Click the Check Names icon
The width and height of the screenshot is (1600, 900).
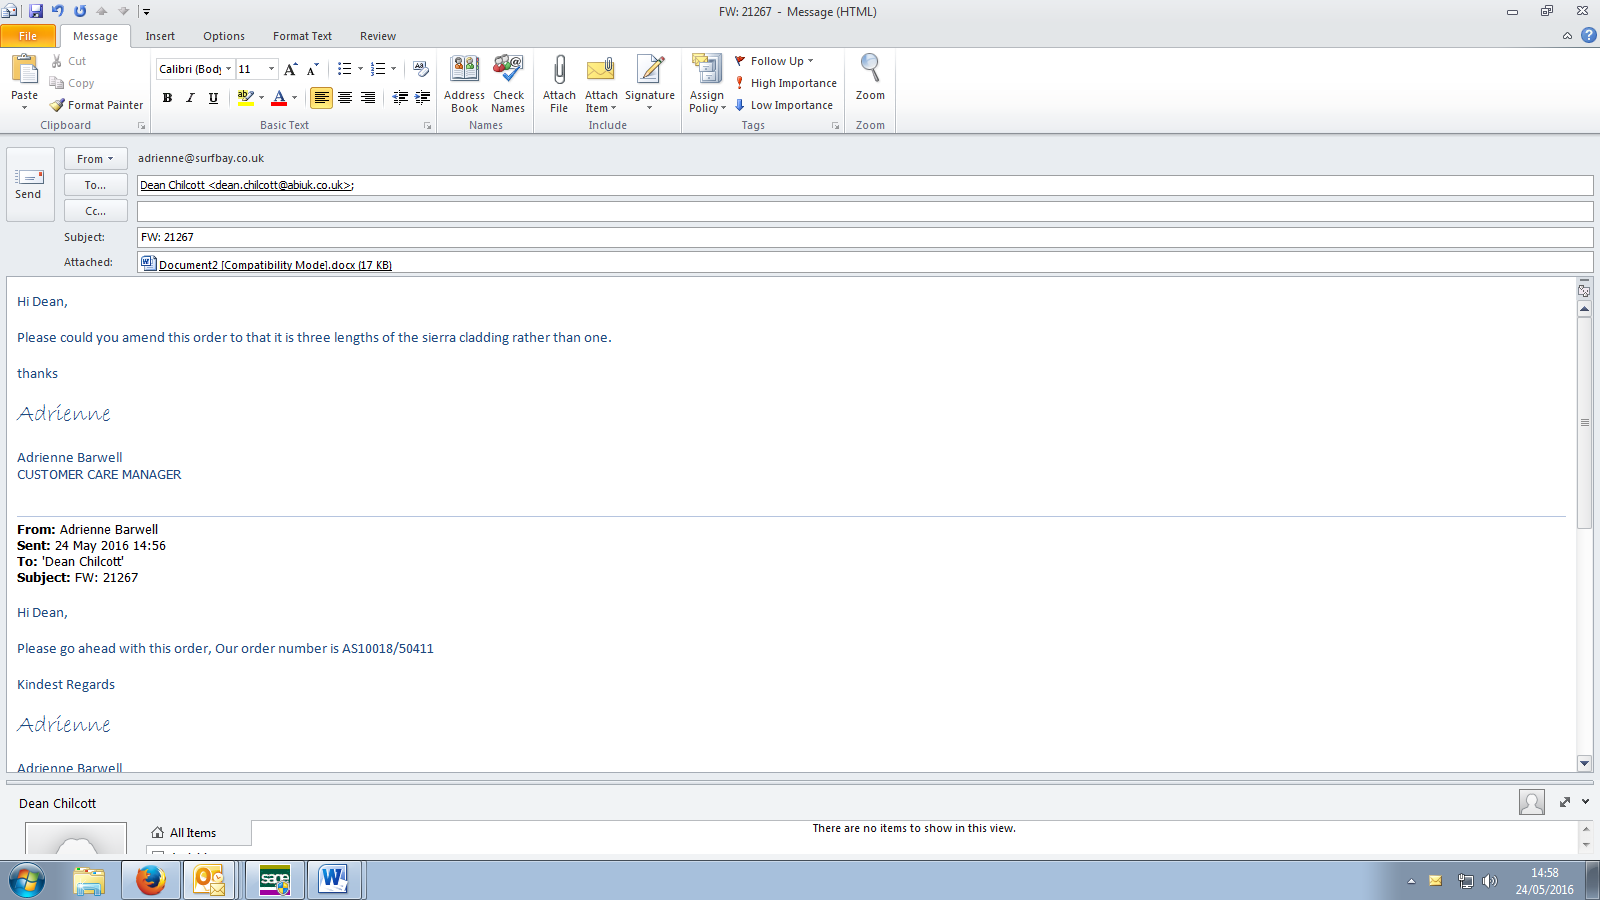[x=508, y=70]
